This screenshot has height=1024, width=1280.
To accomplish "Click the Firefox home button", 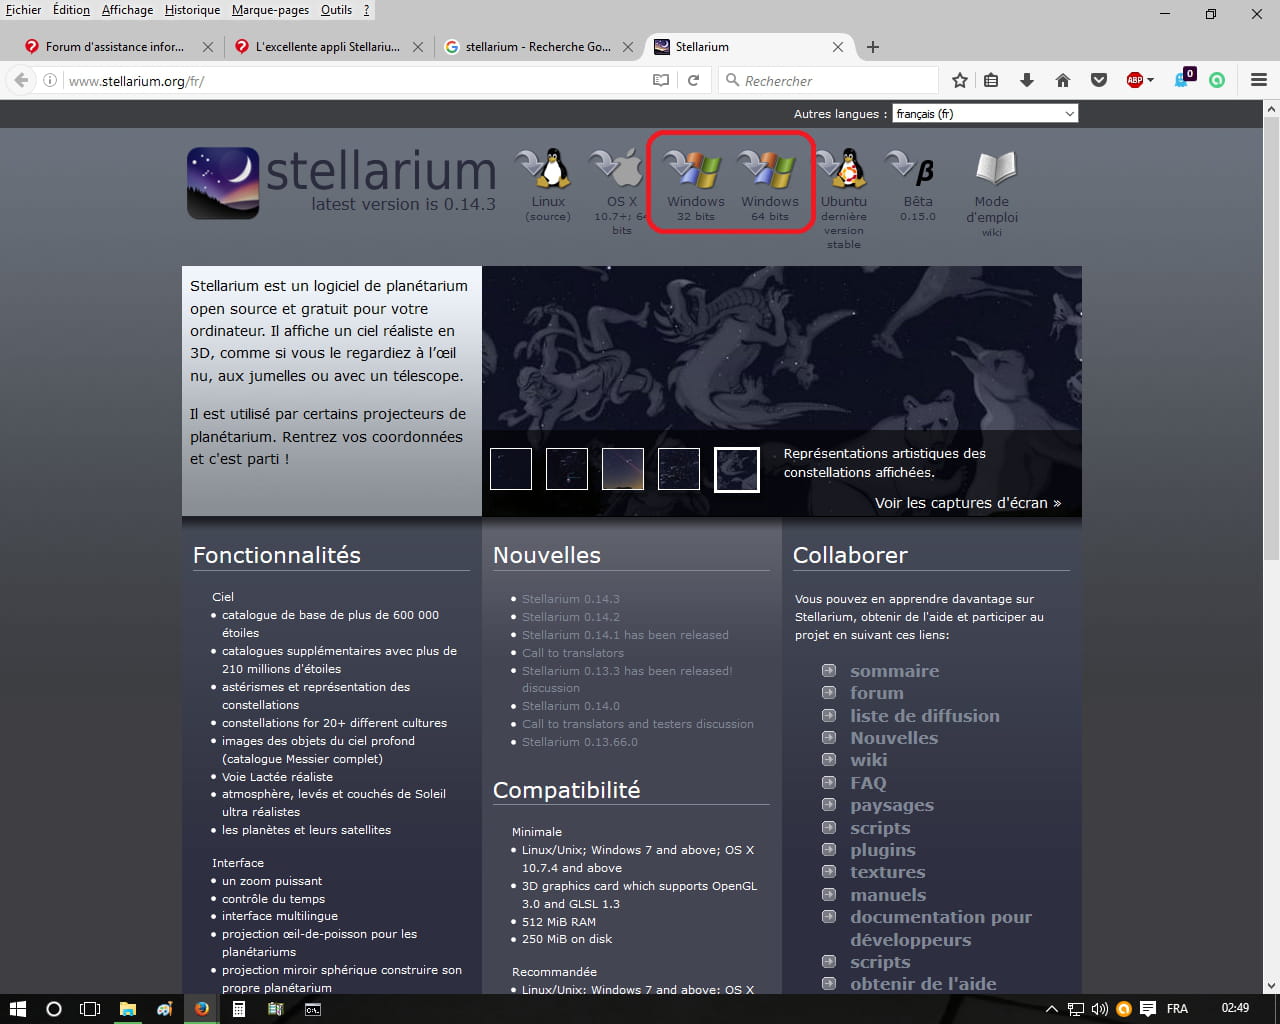I will [1063, 80].
